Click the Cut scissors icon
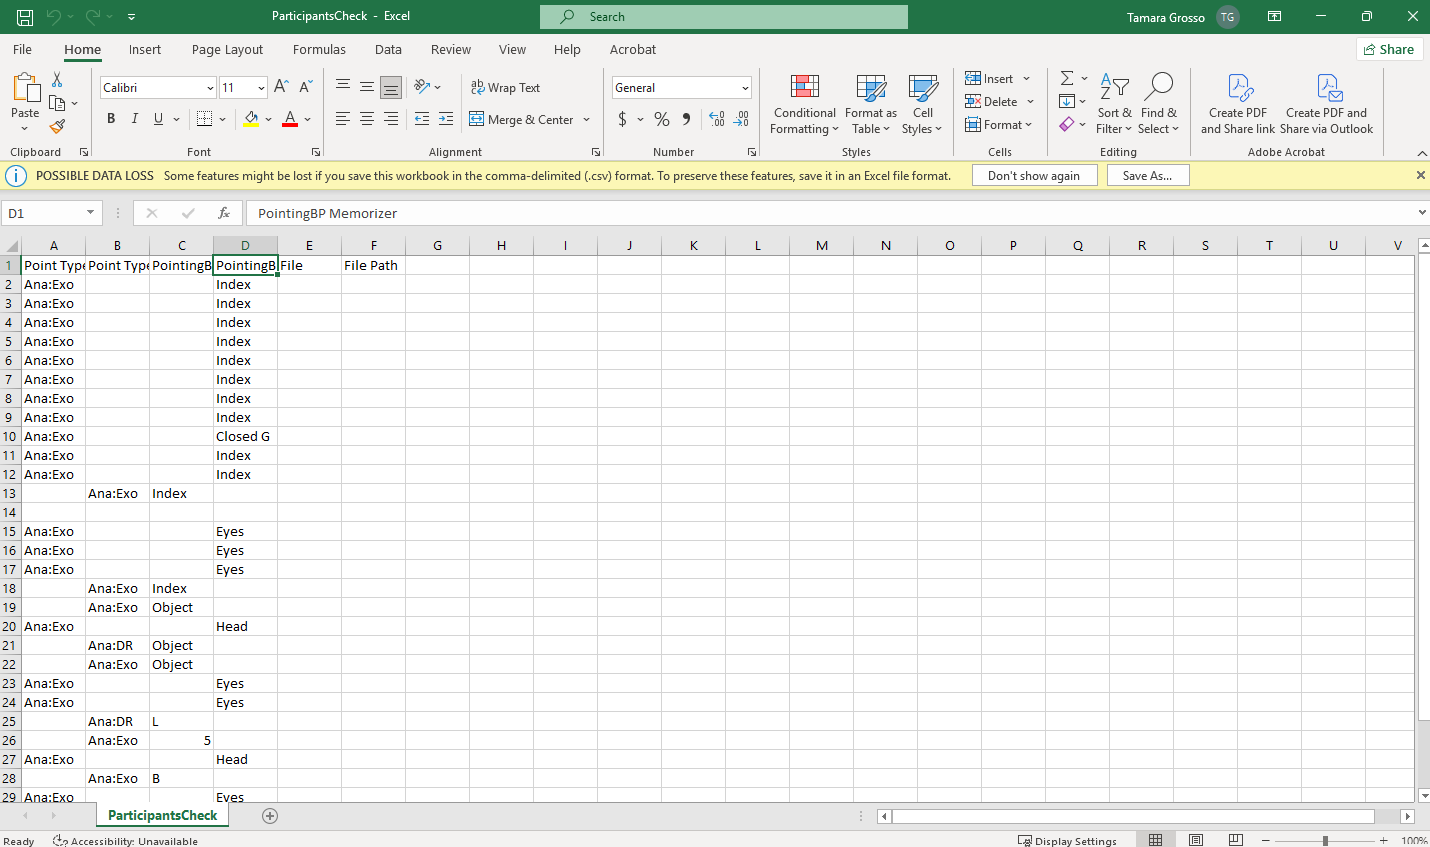This screenshot has height=847, width=1430. pyautogui.click(x=57, y=80)
